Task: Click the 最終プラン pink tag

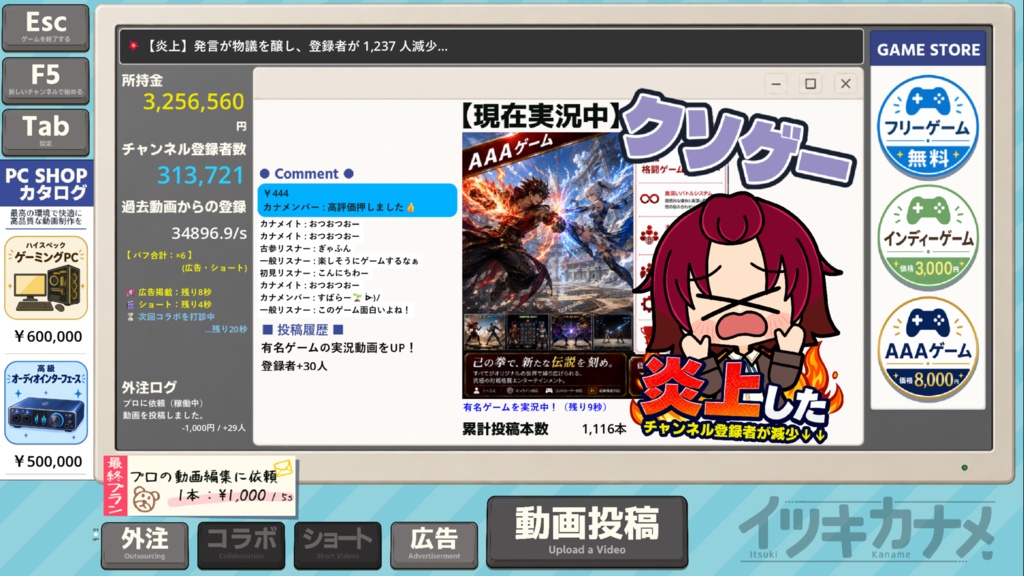Action: coord(115,486)
